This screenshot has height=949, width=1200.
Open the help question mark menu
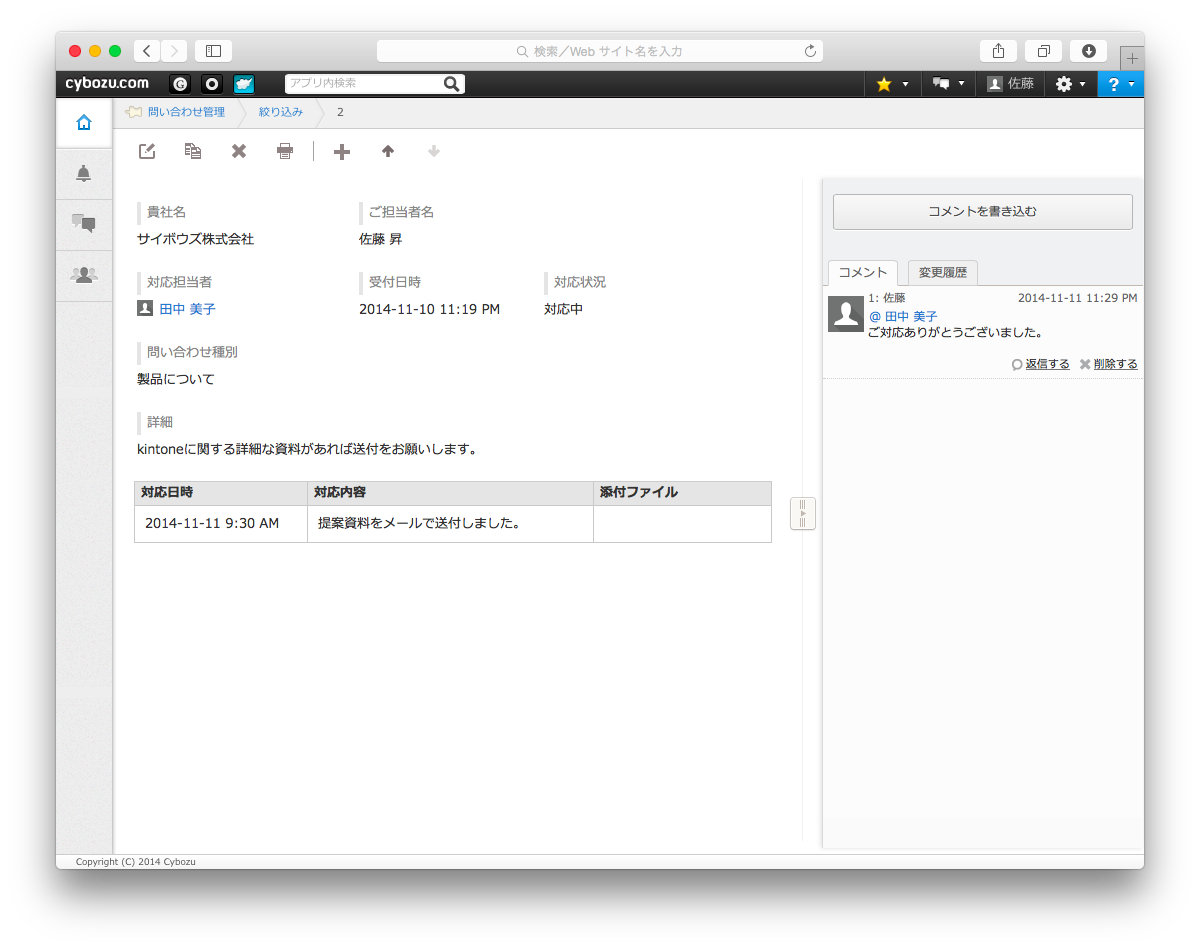click(x=1120, y=84)
